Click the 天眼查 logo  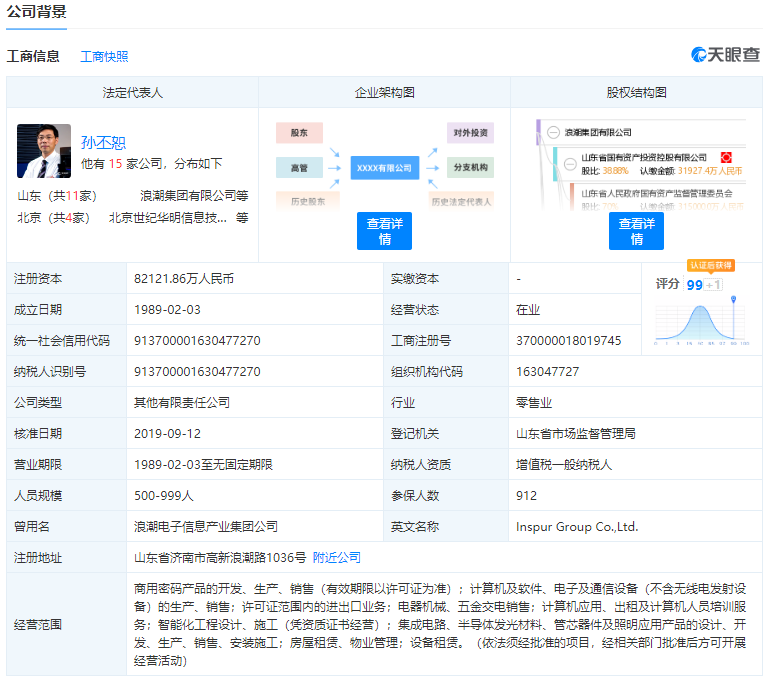click(725, 55)
